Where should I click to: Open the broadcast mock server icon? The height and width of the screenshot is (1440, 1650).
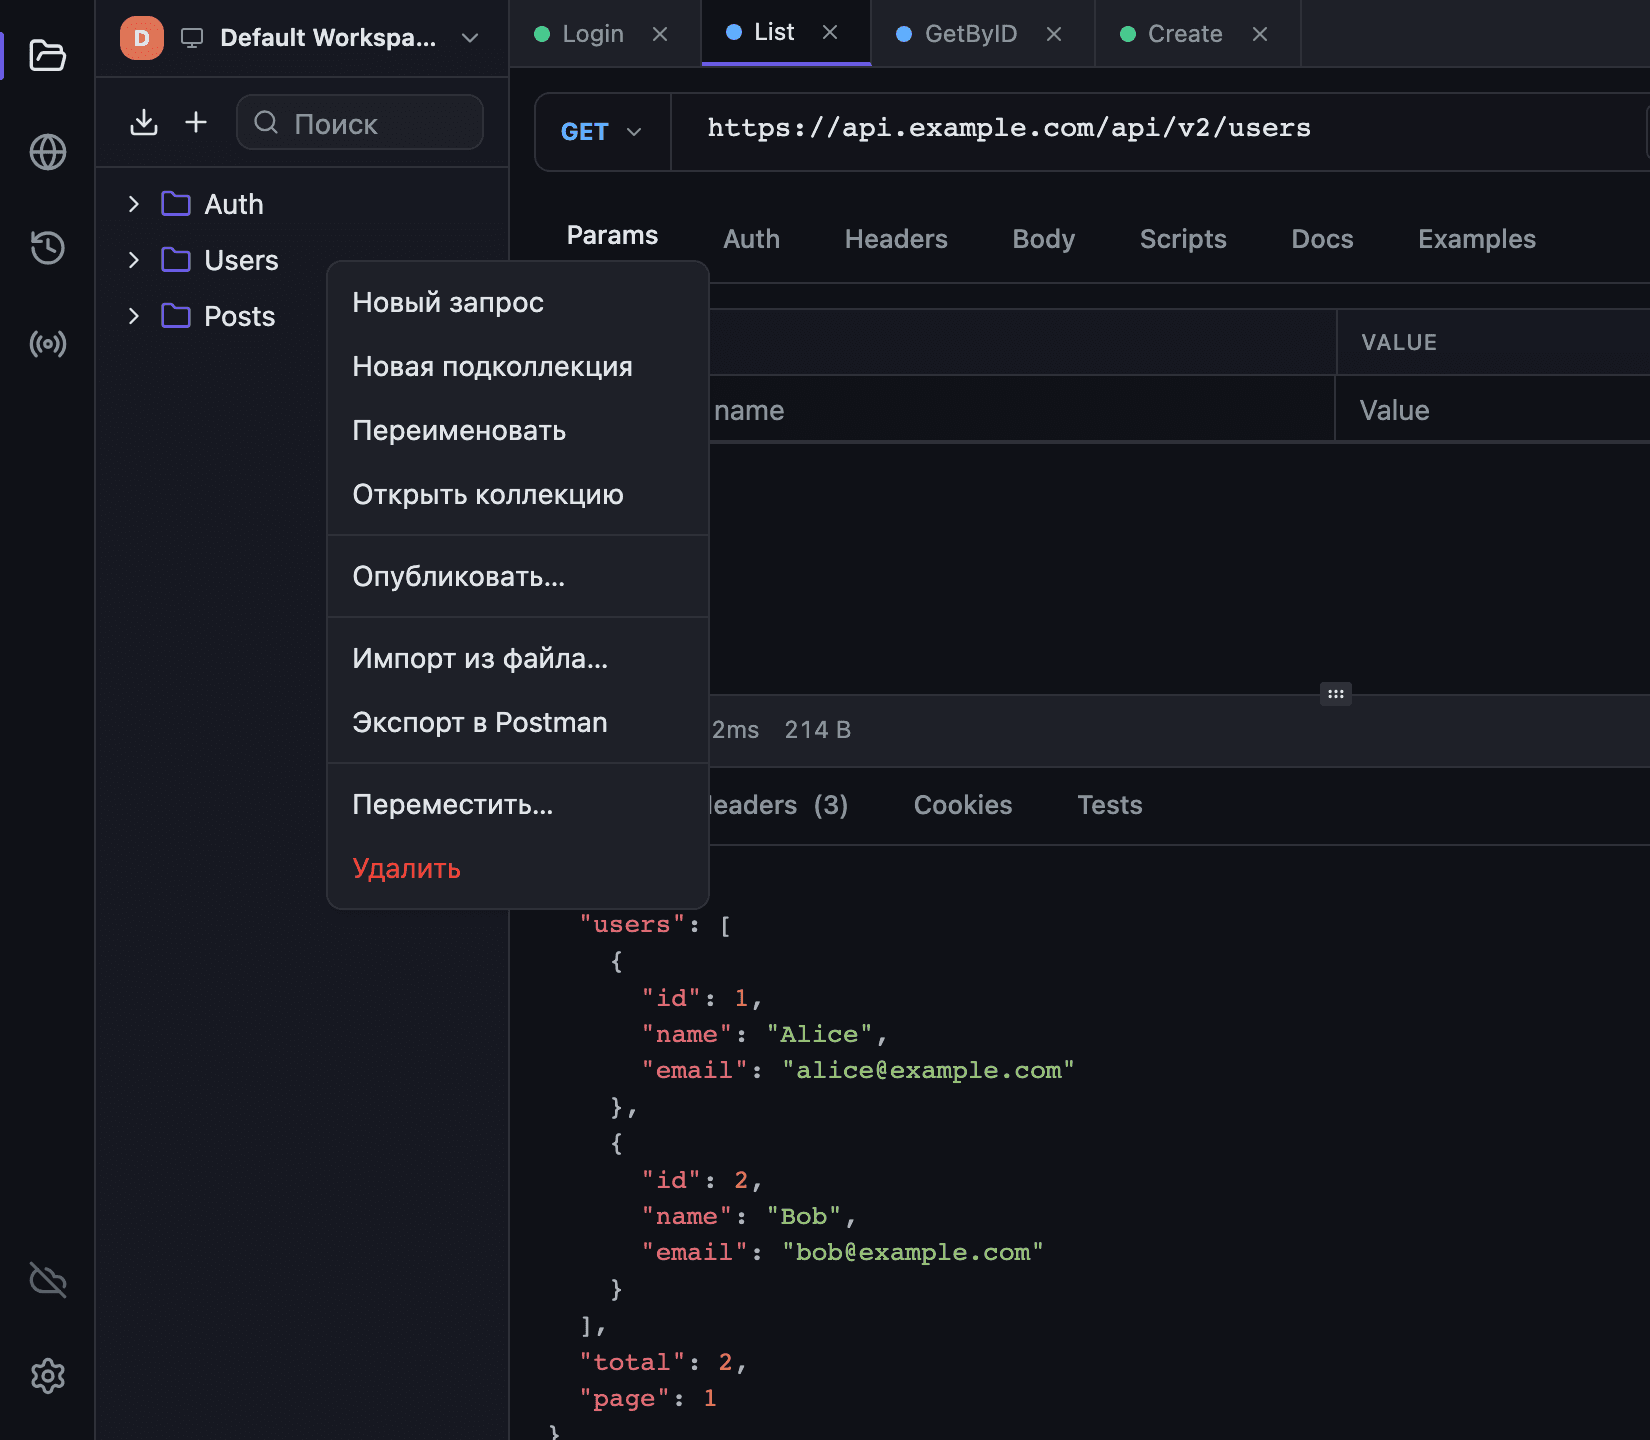coord(47,344)
